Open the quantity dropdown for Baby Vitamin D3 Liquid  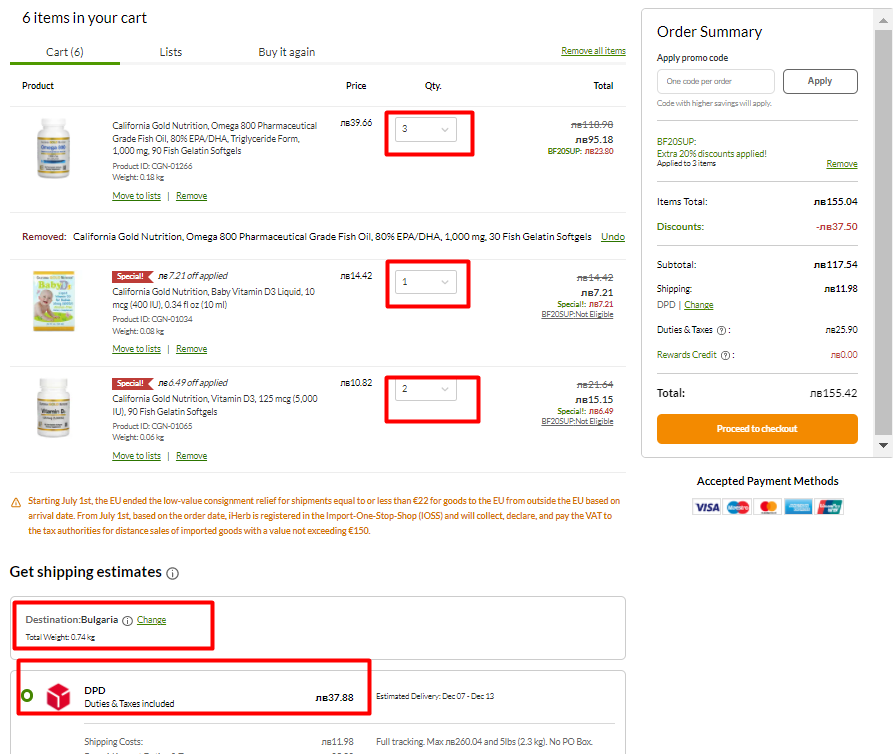pos(426,282)
